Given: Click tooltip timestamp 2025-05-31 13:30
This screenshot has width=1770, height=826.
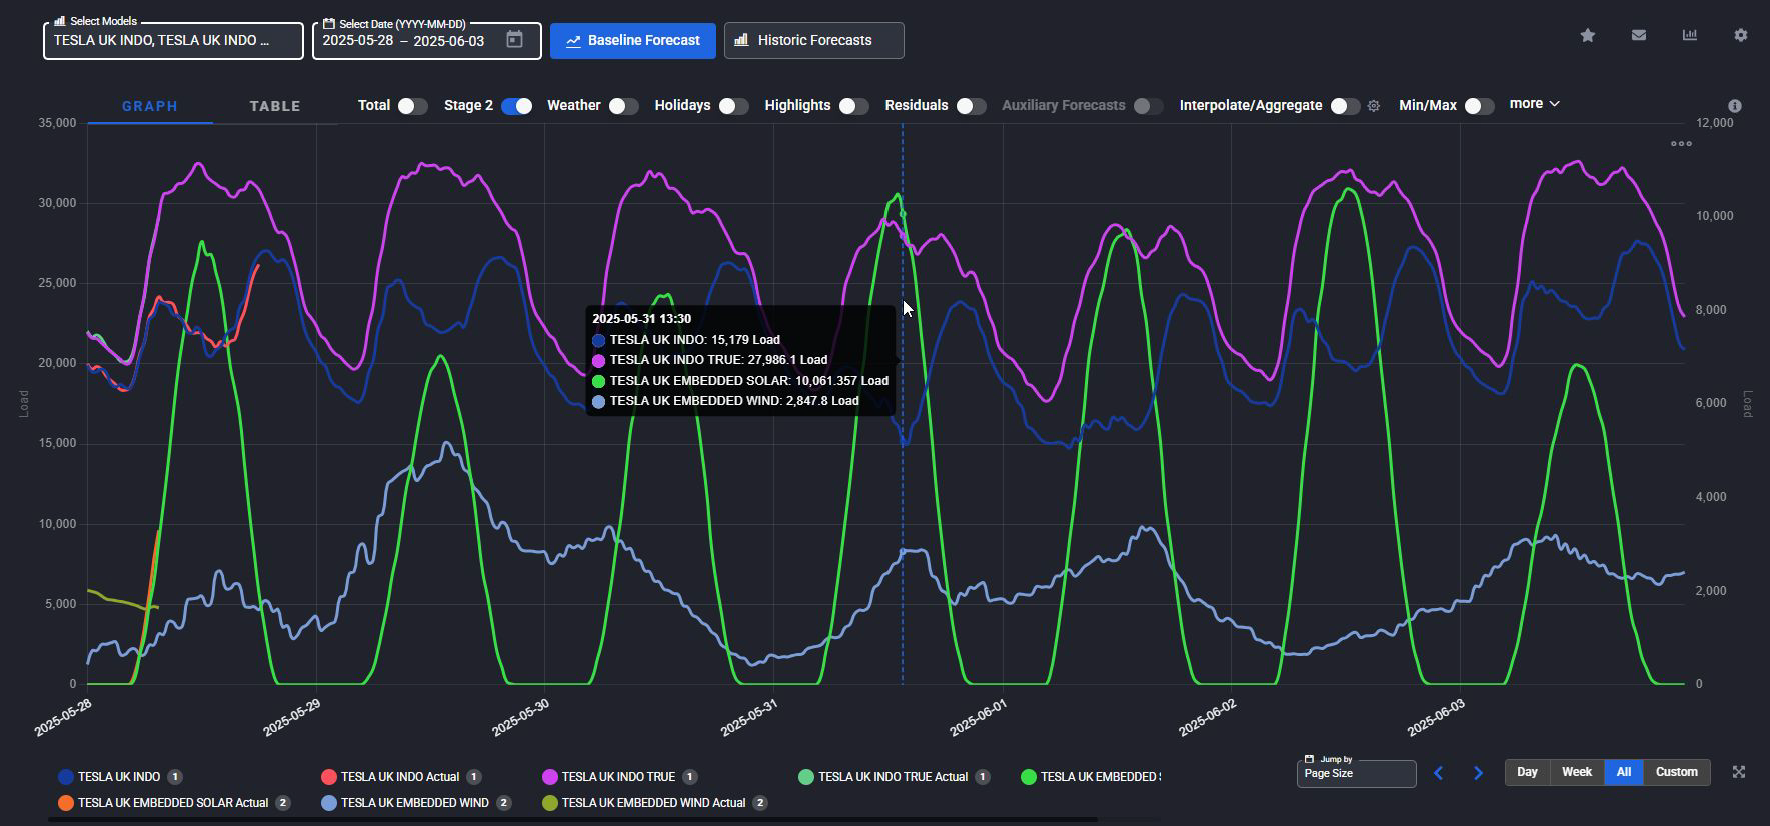Looking at the screenshot, I should [641, 319].
